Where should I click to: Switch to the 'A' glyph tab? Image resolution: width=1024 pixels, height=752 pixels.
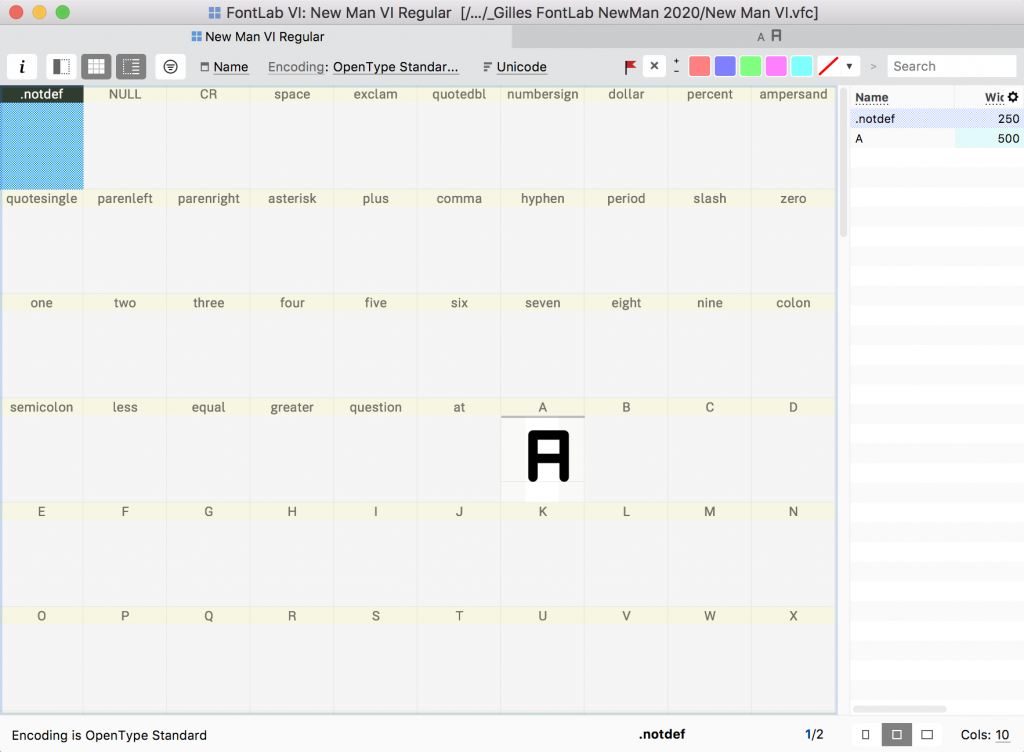[x=768, y=36]
